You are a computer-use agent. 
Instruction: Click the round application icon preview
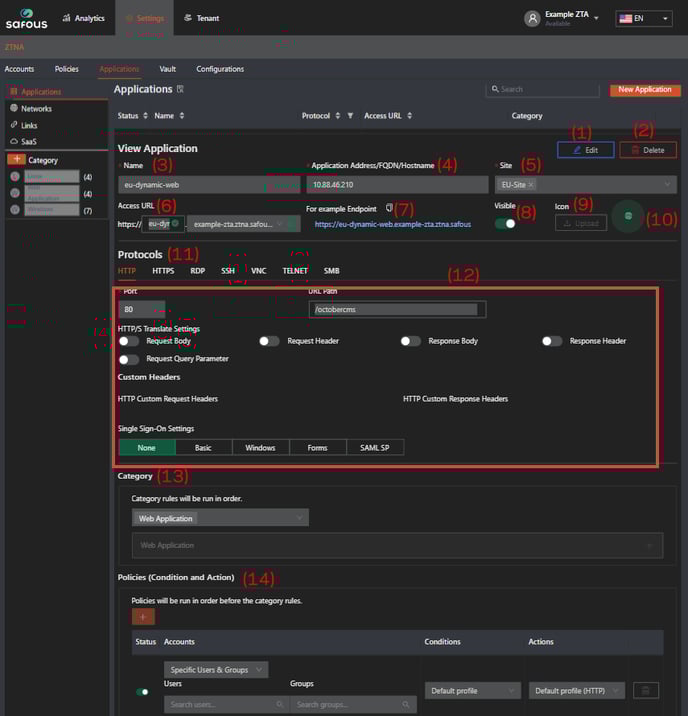[627, 216]
